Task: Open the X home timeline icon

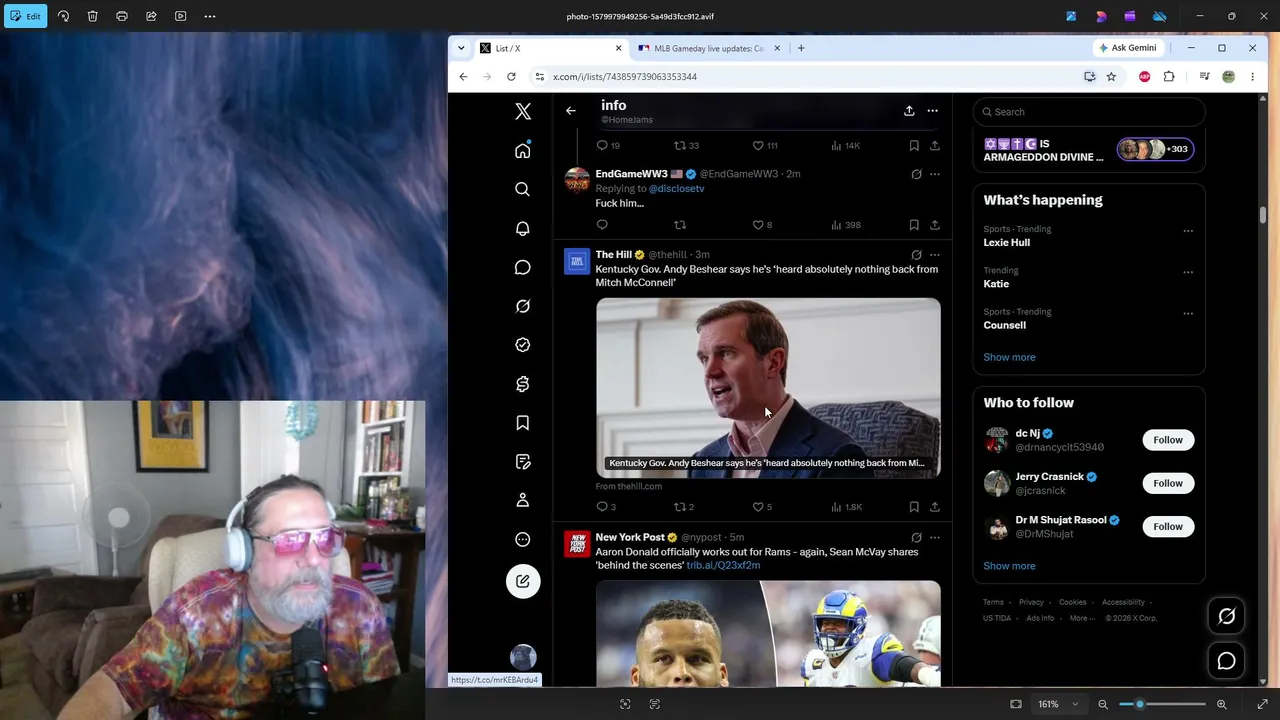Action: (x=522, y=150)
